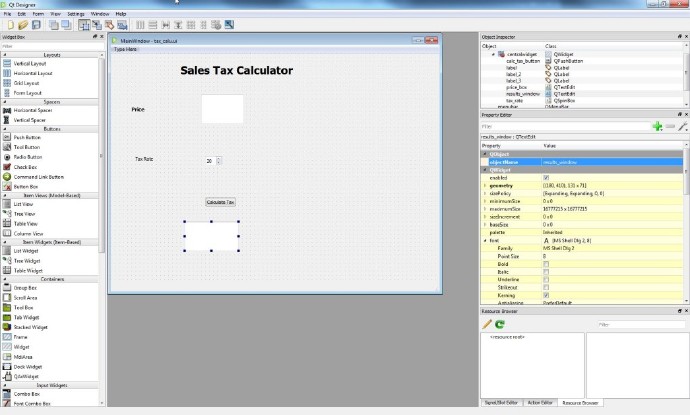Enable the Bold font checkbox

click(x=546, y=264)
